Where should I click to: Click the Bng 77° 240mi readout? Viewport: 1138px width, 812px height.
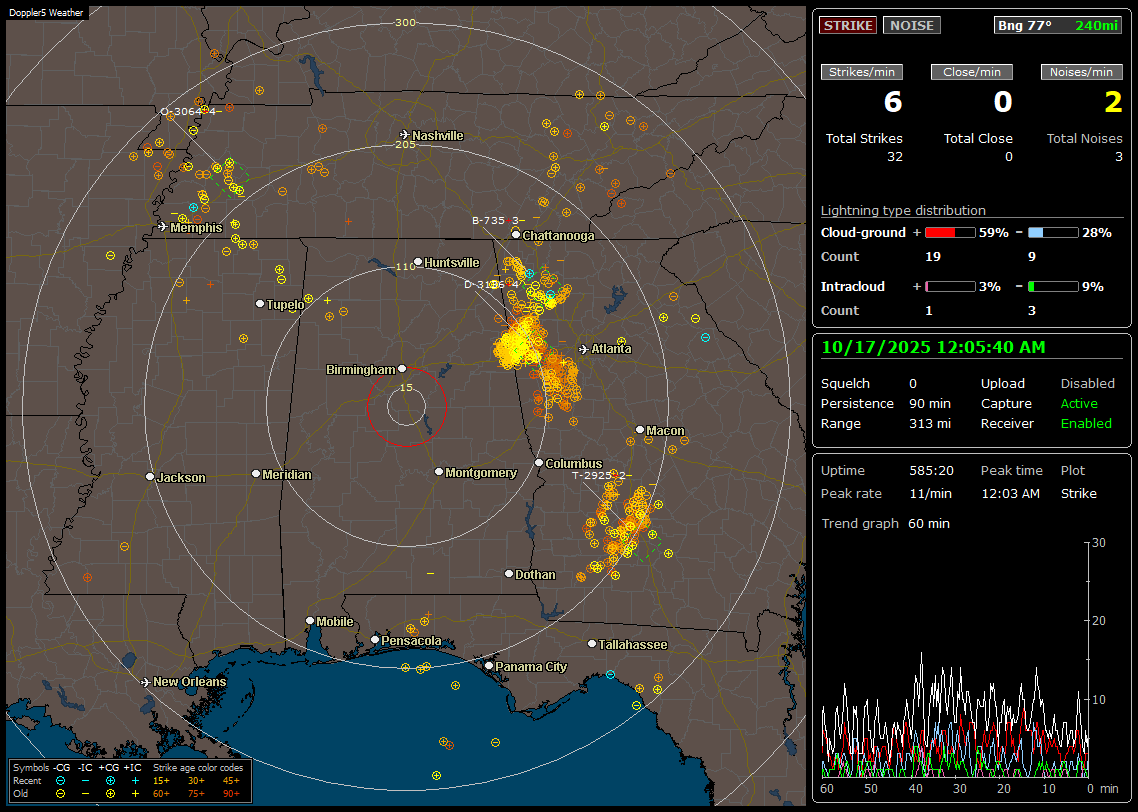(x=1059, y=25)
